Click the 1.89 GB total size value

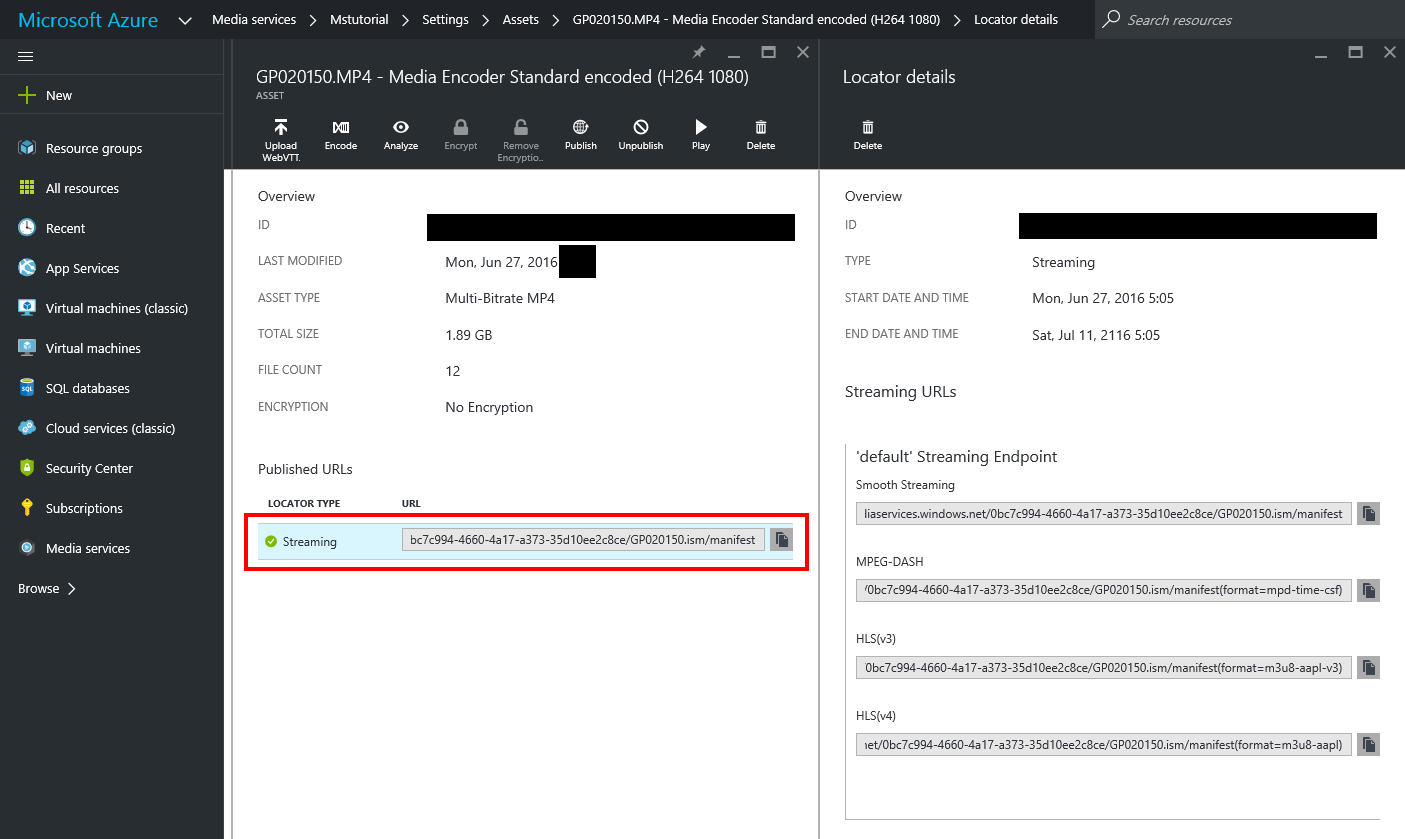tap(469, 335)
